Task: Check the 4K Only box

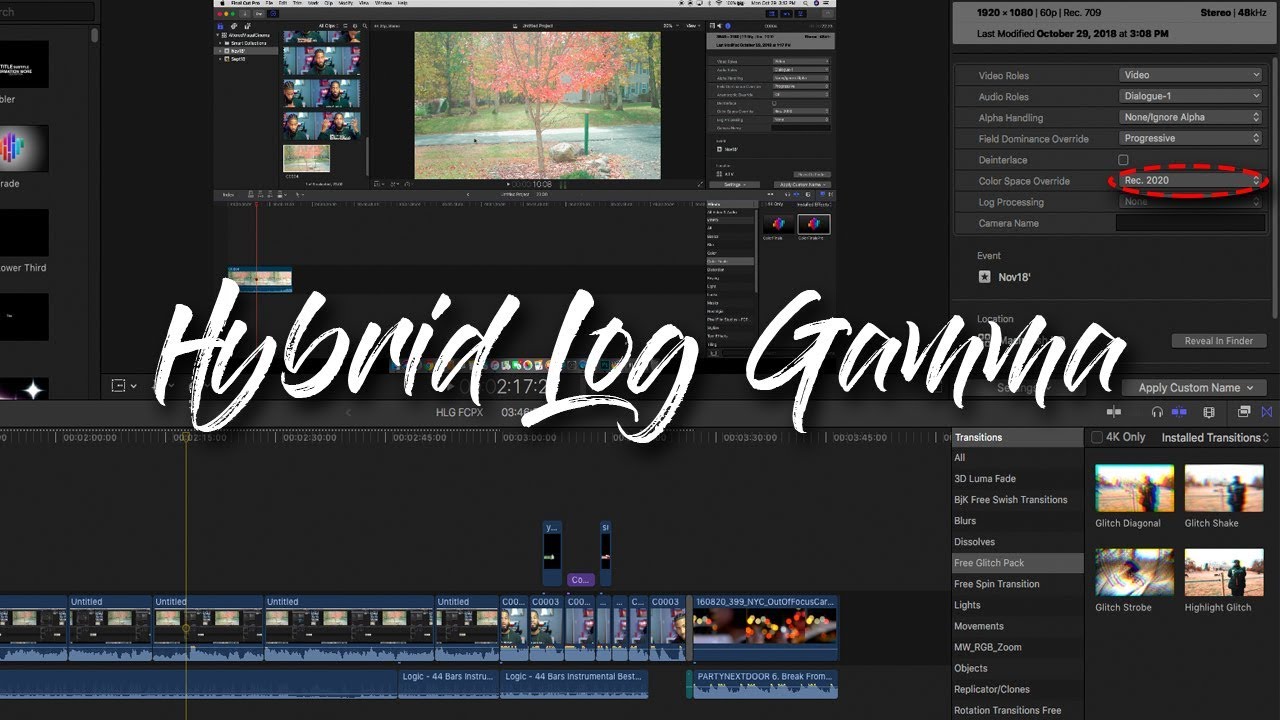Action: pyautogui.click(x=1097, y=437)
